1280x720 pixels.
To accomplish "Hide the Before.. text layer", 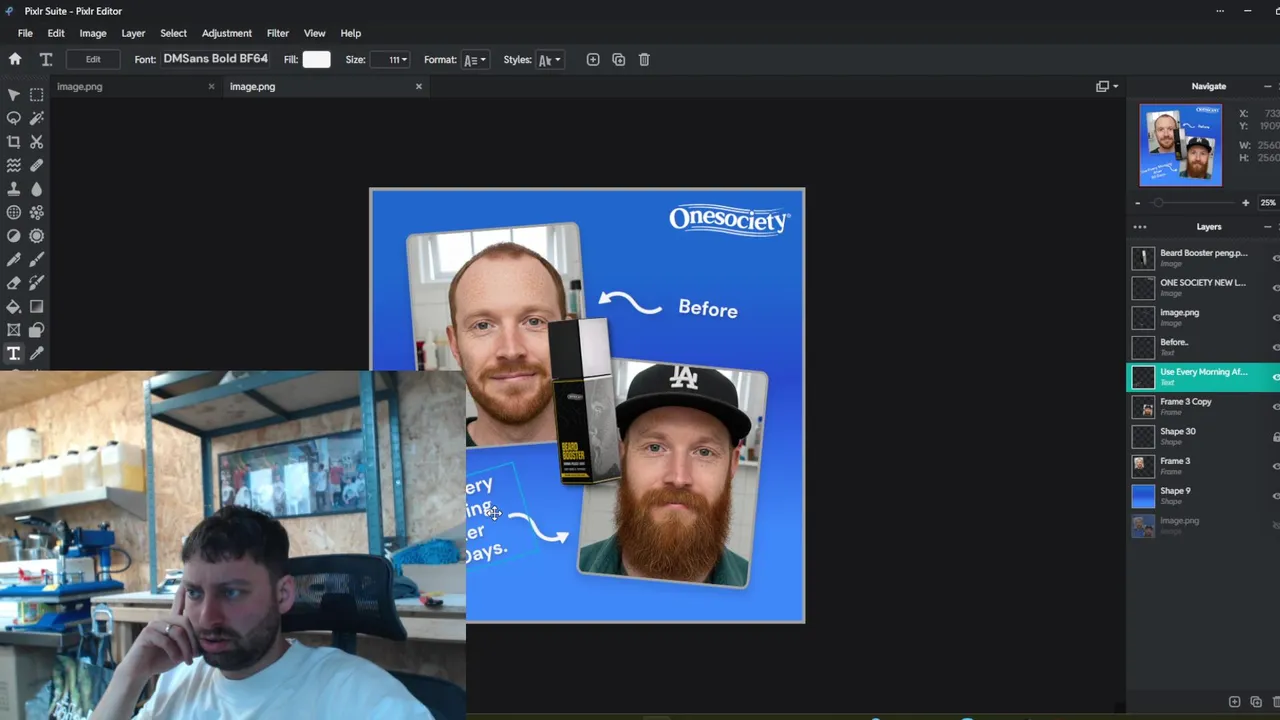I will pyautogui.click(x=1275, y=347).
